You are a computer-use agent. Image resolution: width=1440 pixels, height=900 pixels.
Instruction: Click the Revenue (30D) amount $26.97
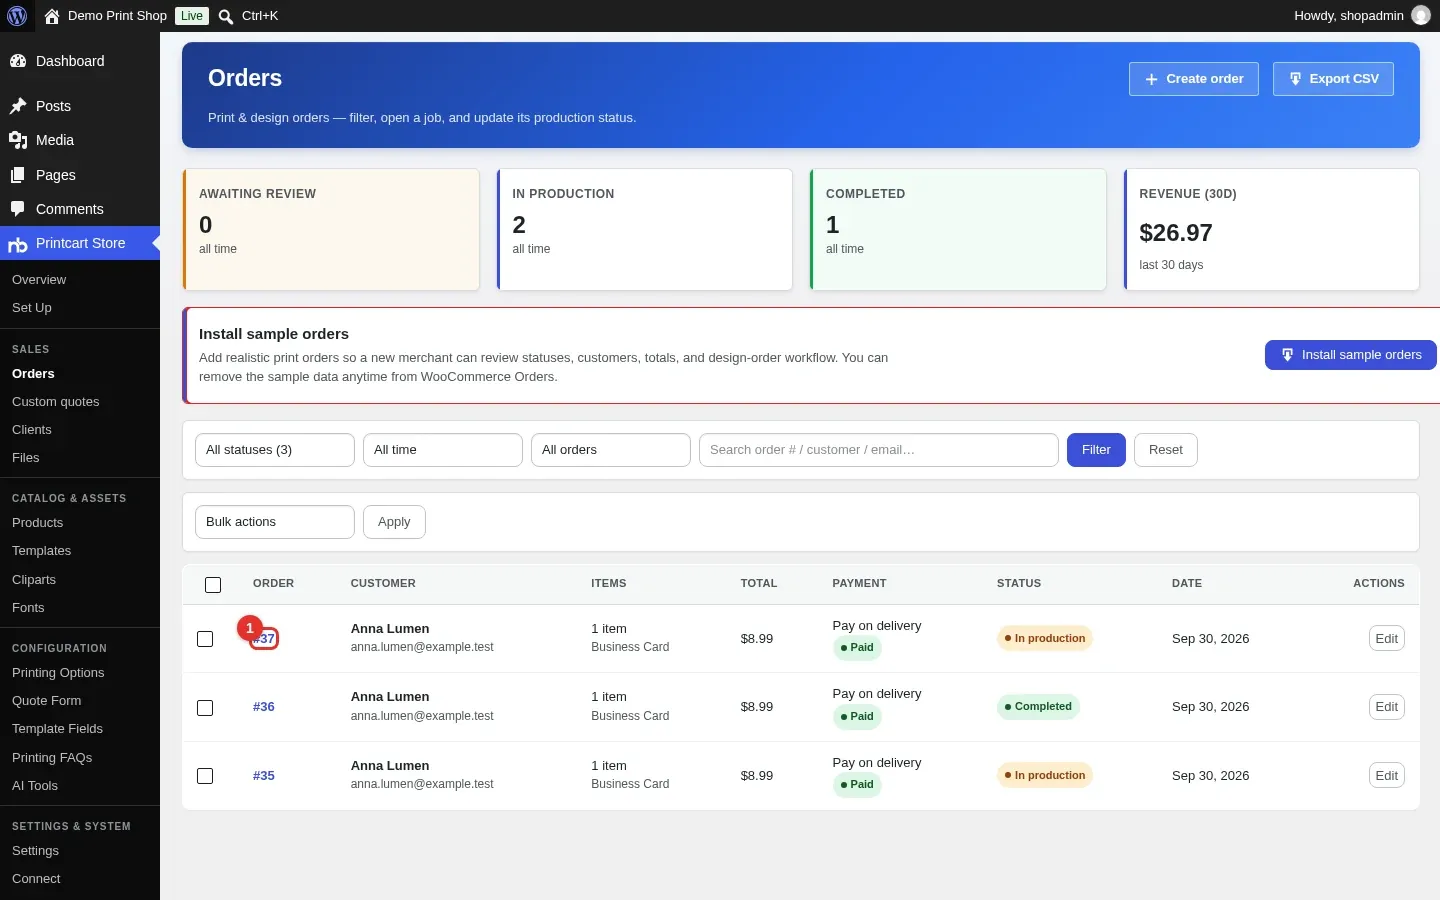1176,233
